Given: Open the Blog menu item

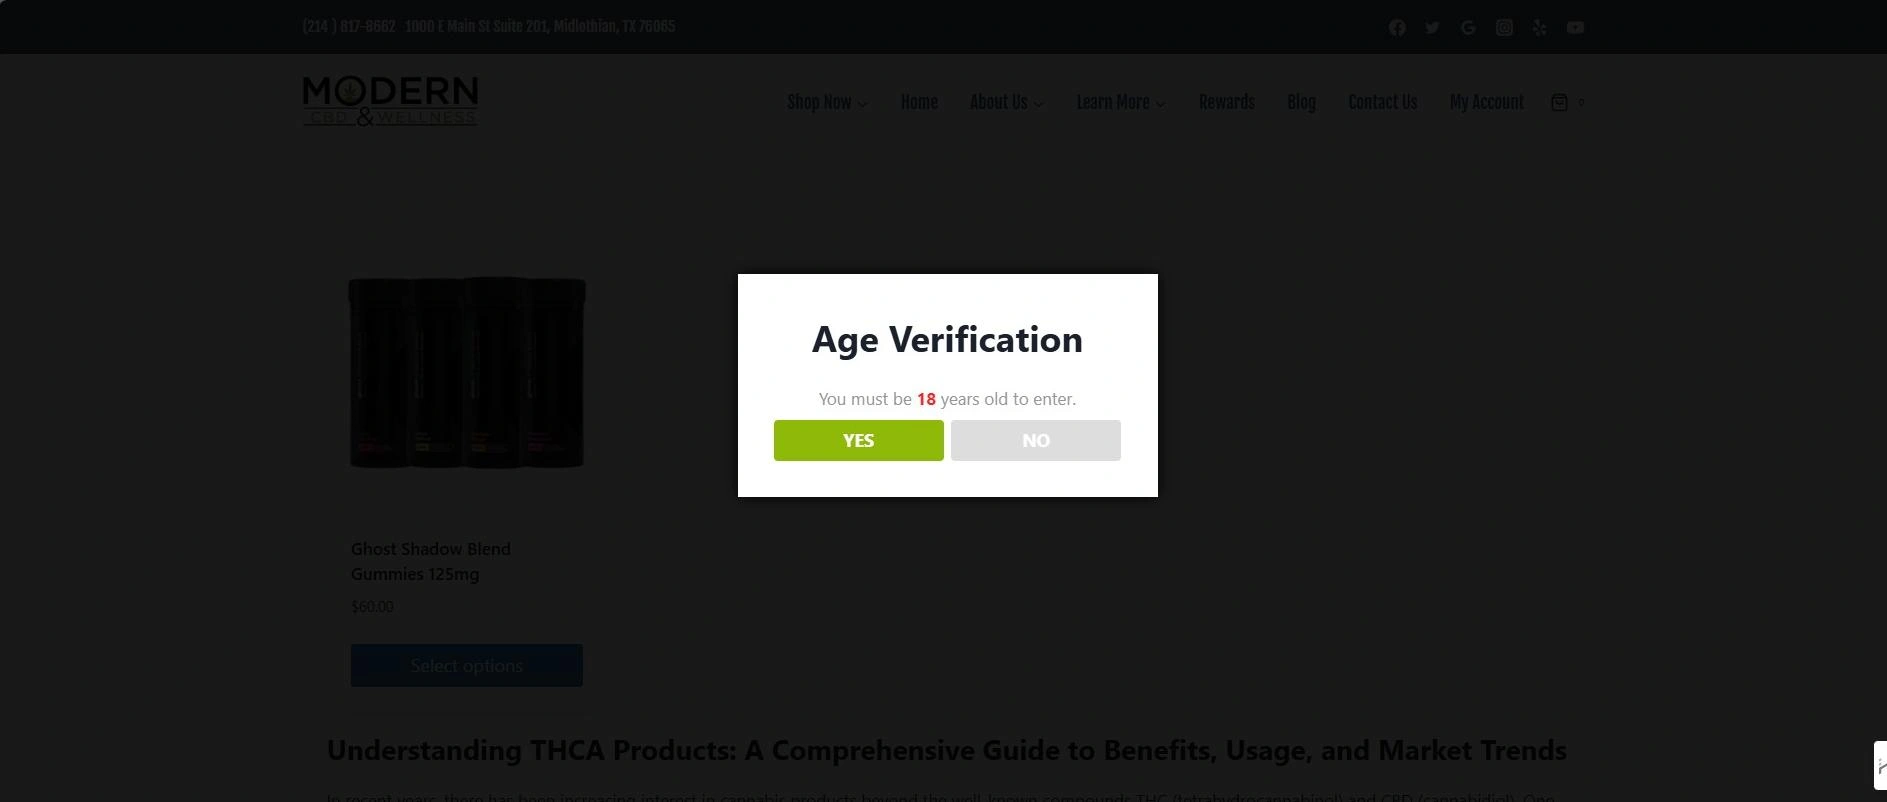Looking at the screenshot, I should 1301,102.
